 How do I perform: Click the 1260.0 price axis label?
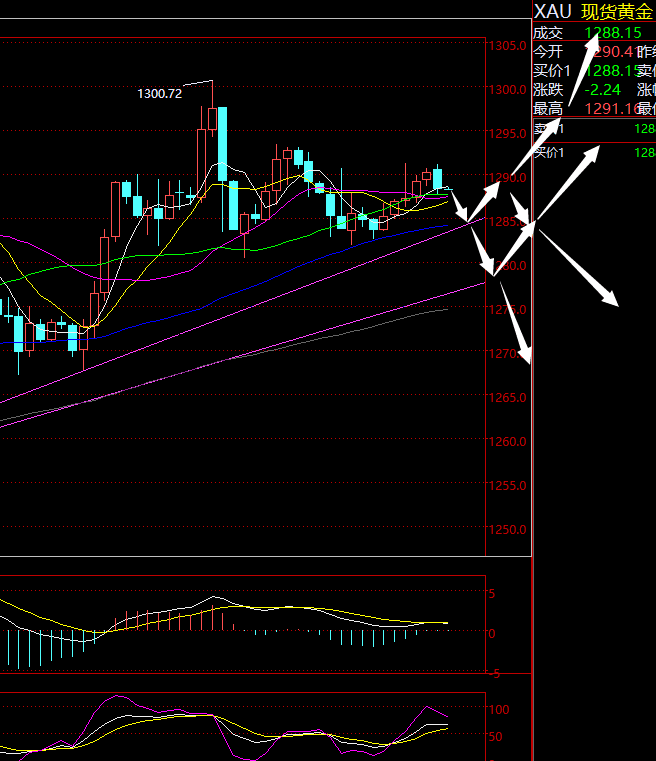[508, 442]
